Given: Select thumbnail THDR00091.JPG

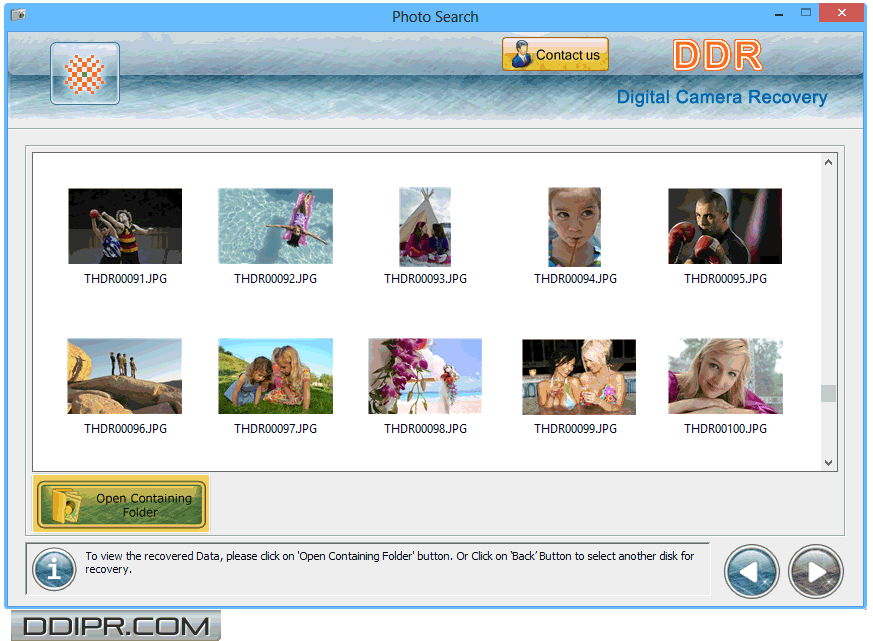Looking at the screenshot, I should (x=125, y=227).
